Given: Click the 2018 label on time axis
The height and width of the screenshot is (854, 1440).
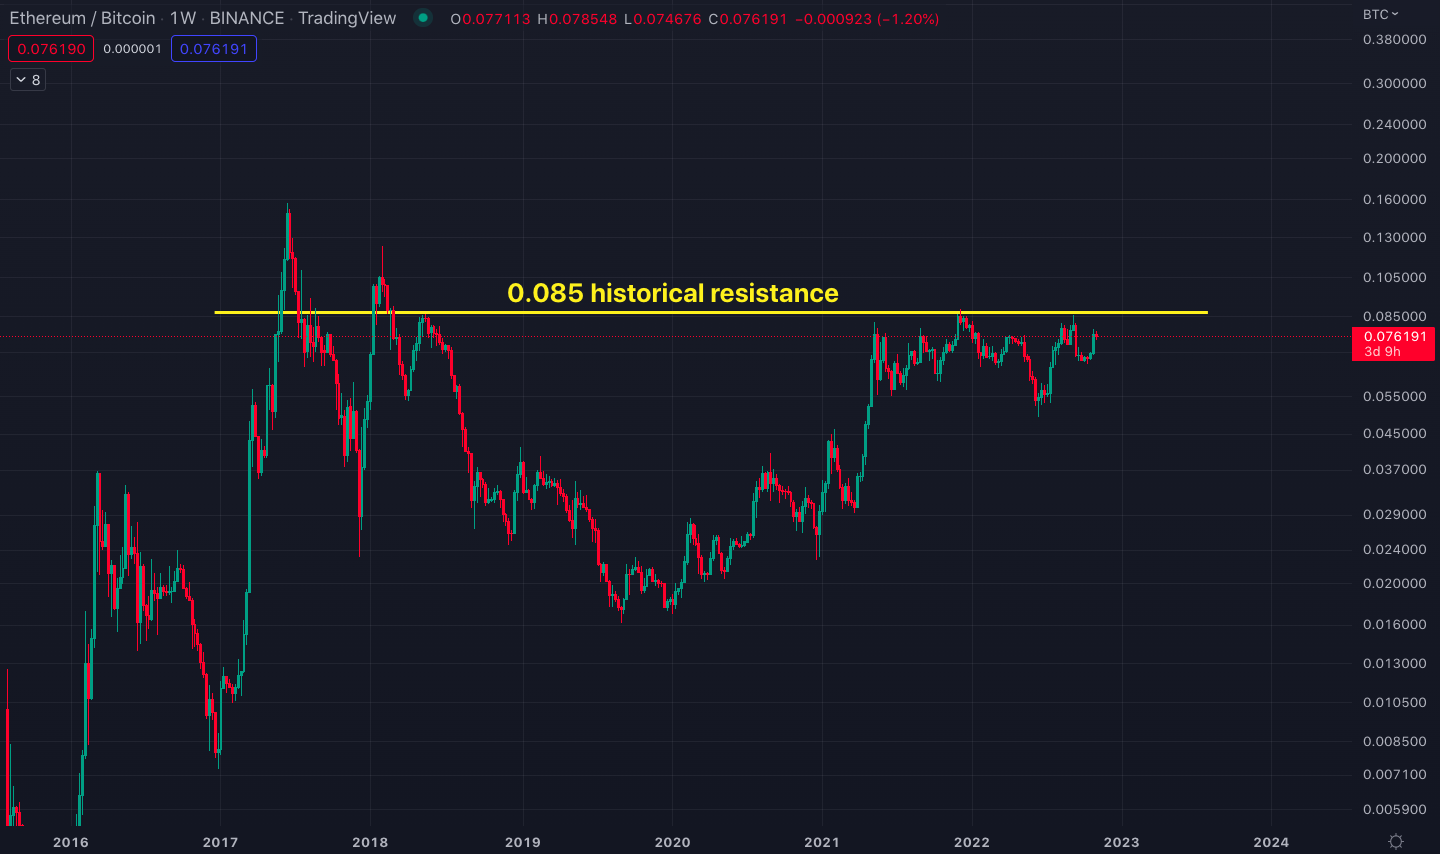Looking at the screenshot, I should pos(370,842).
